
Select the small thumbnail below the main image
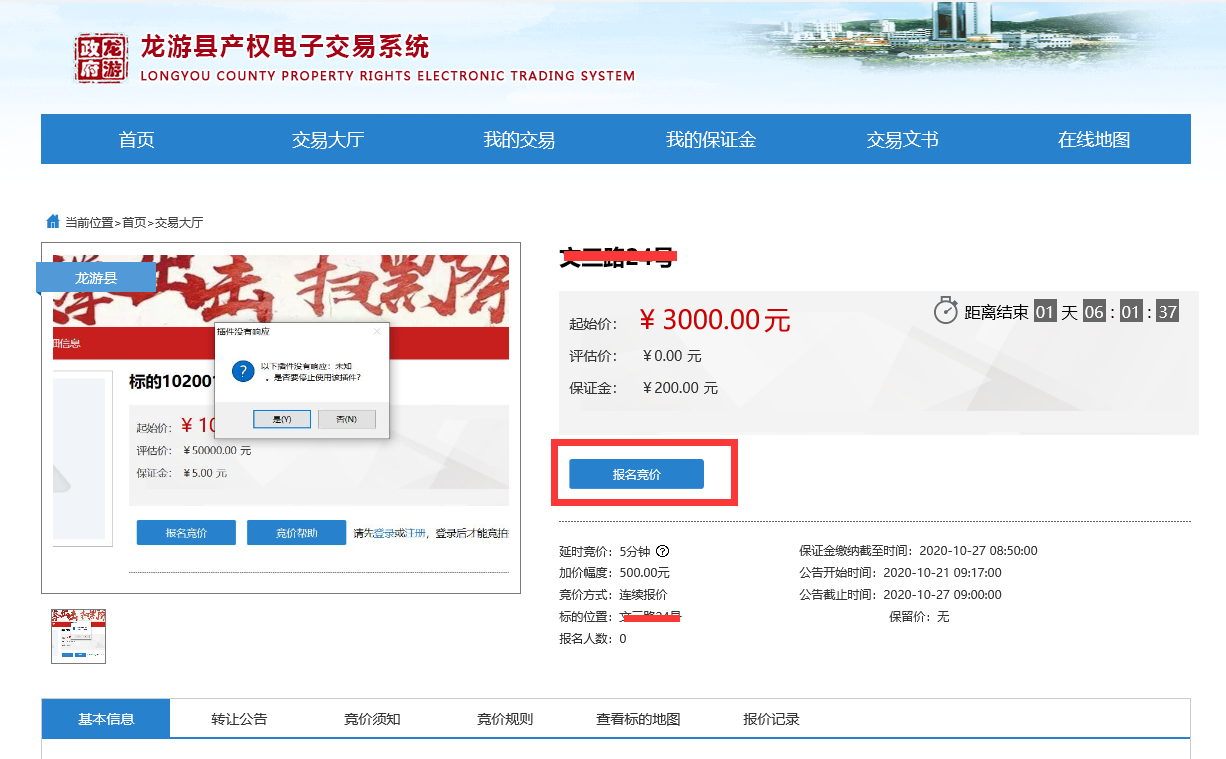78,636
